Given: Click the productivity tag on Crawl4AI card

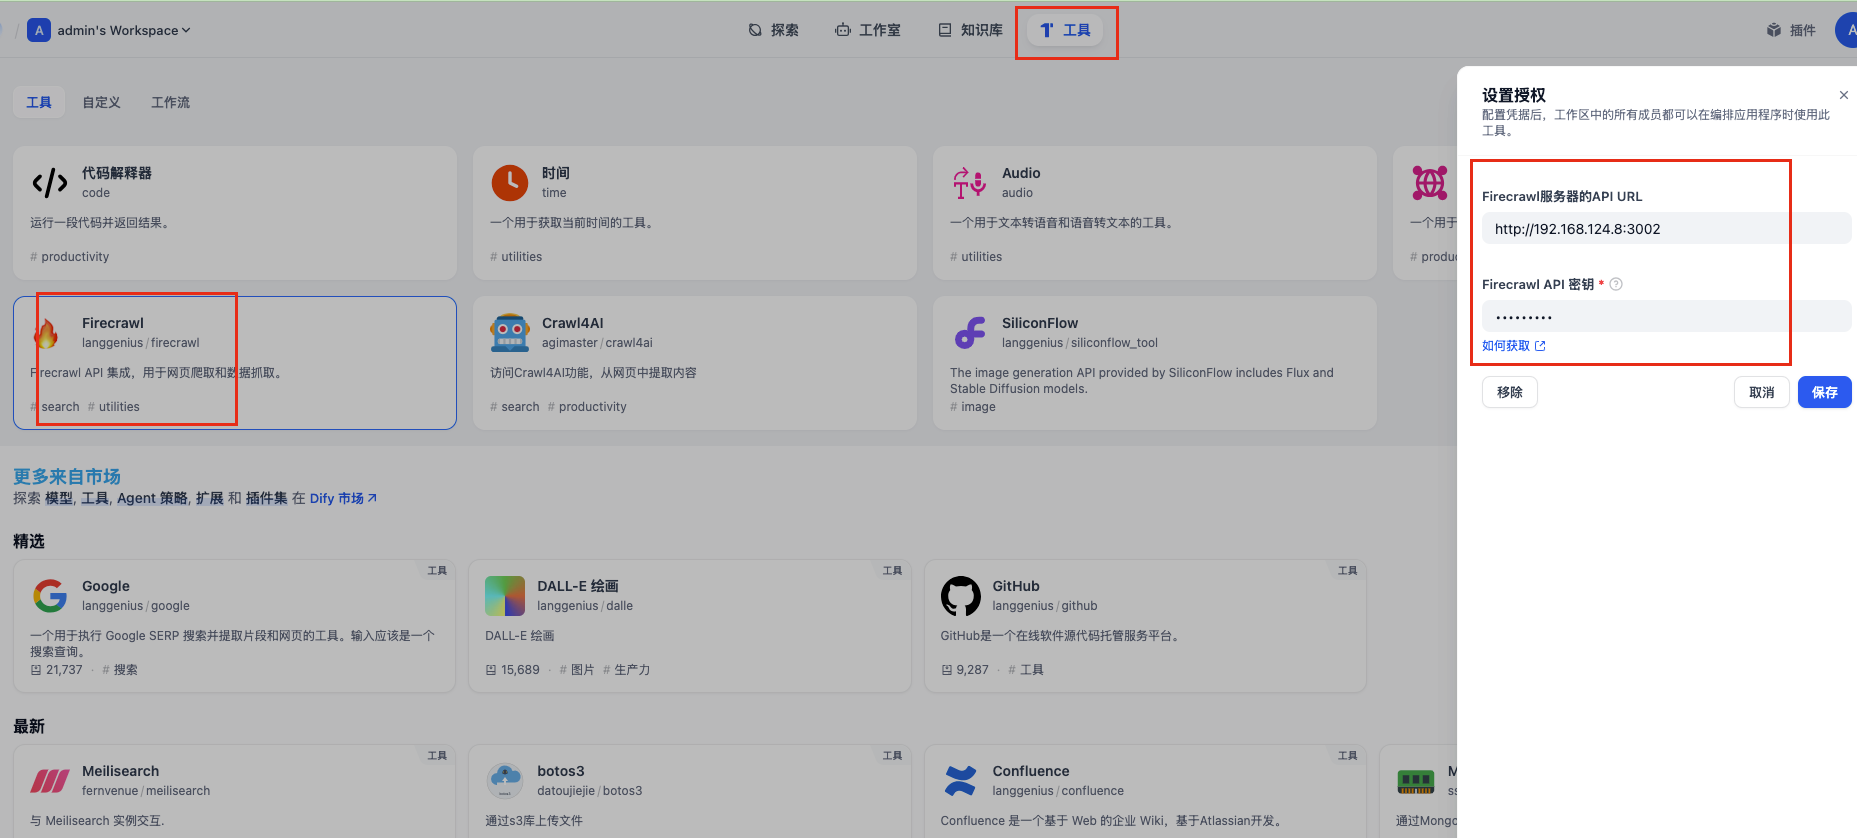Looking at the screenshot, I should [588, 407].
